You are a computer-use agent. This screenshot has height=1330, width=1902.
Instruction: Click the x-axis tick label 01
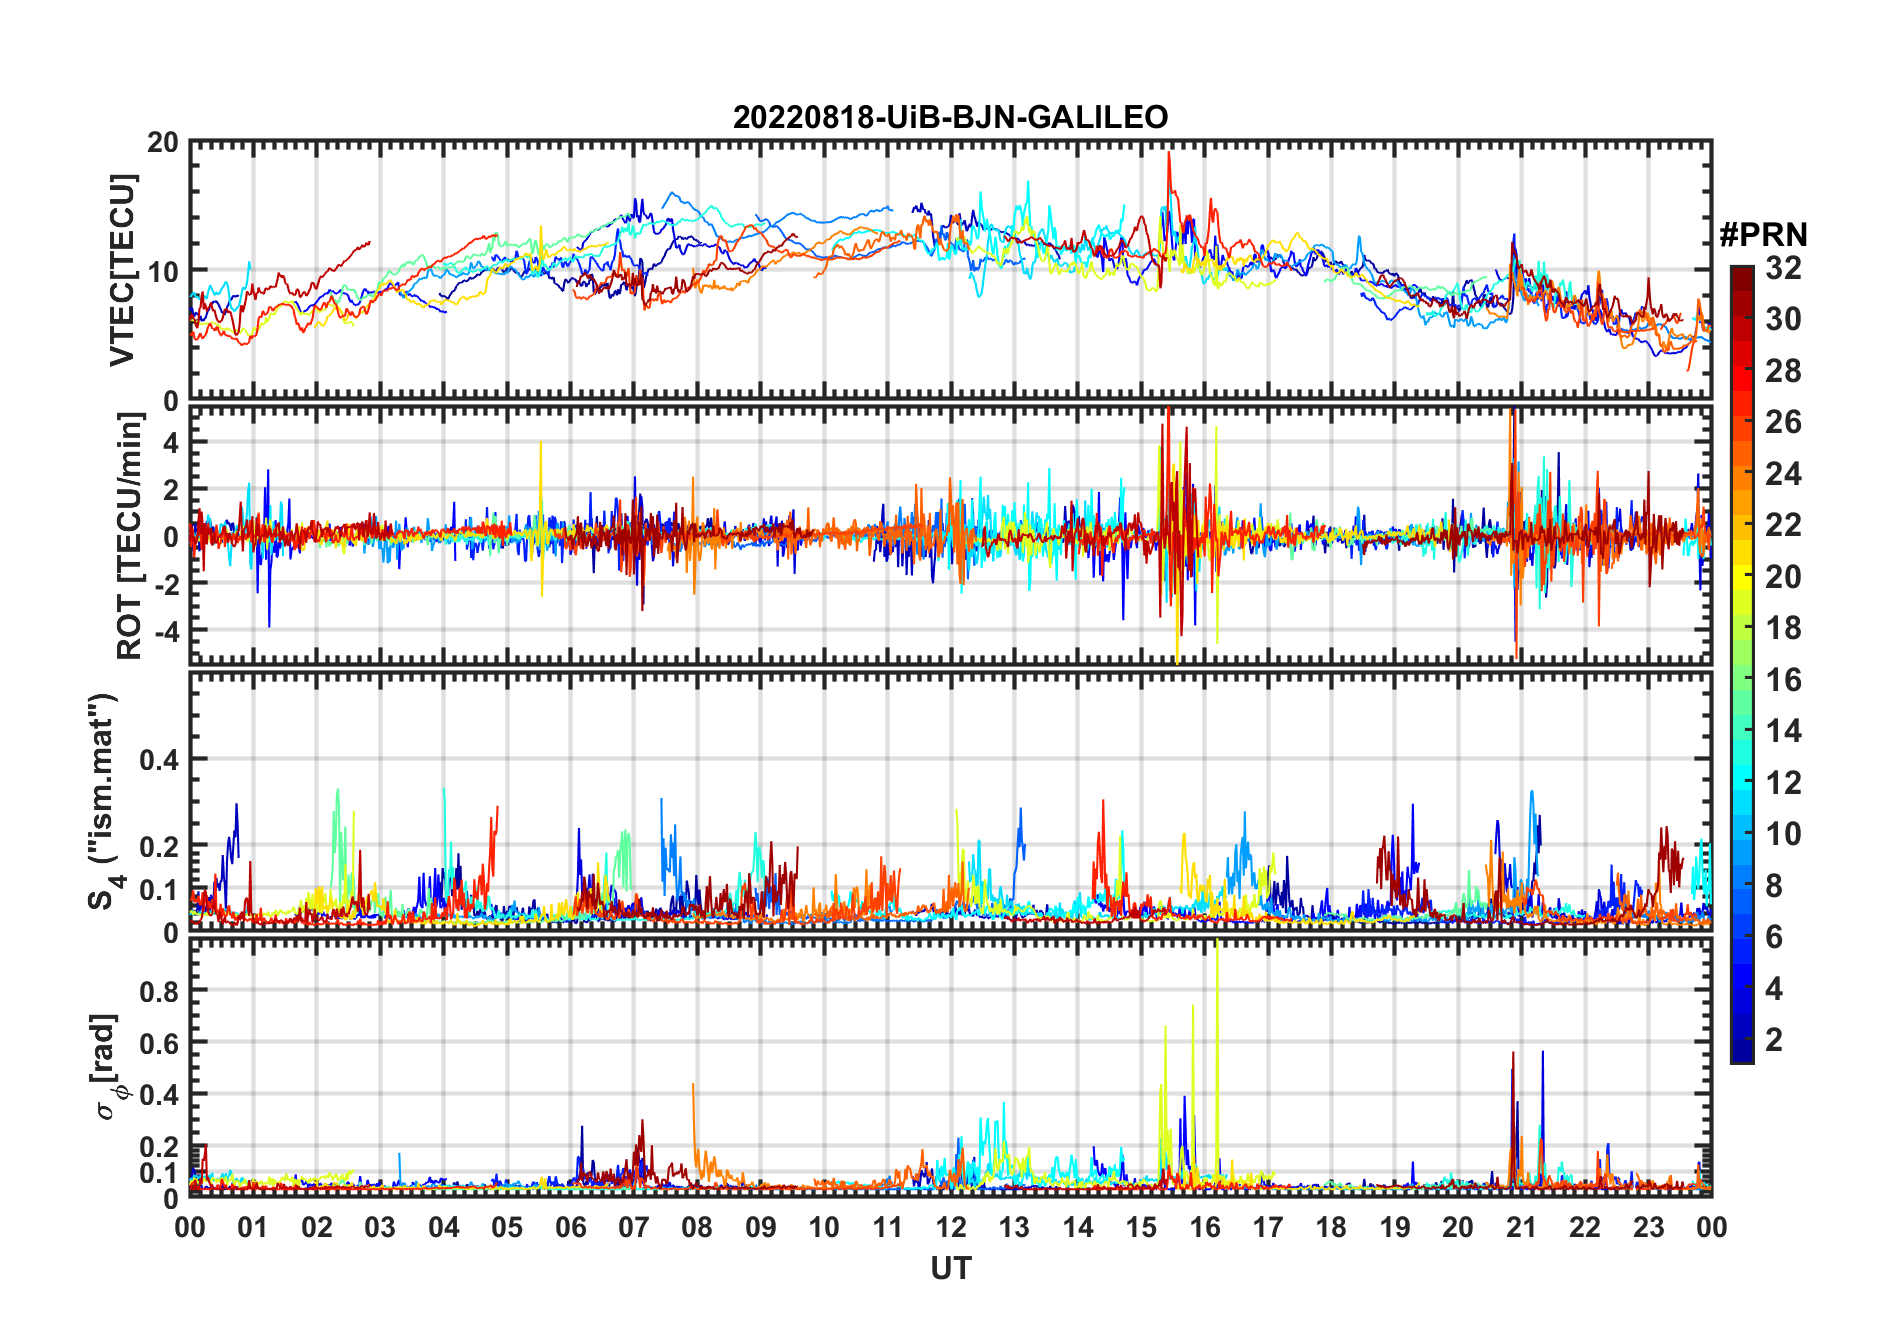[253, 1228]
